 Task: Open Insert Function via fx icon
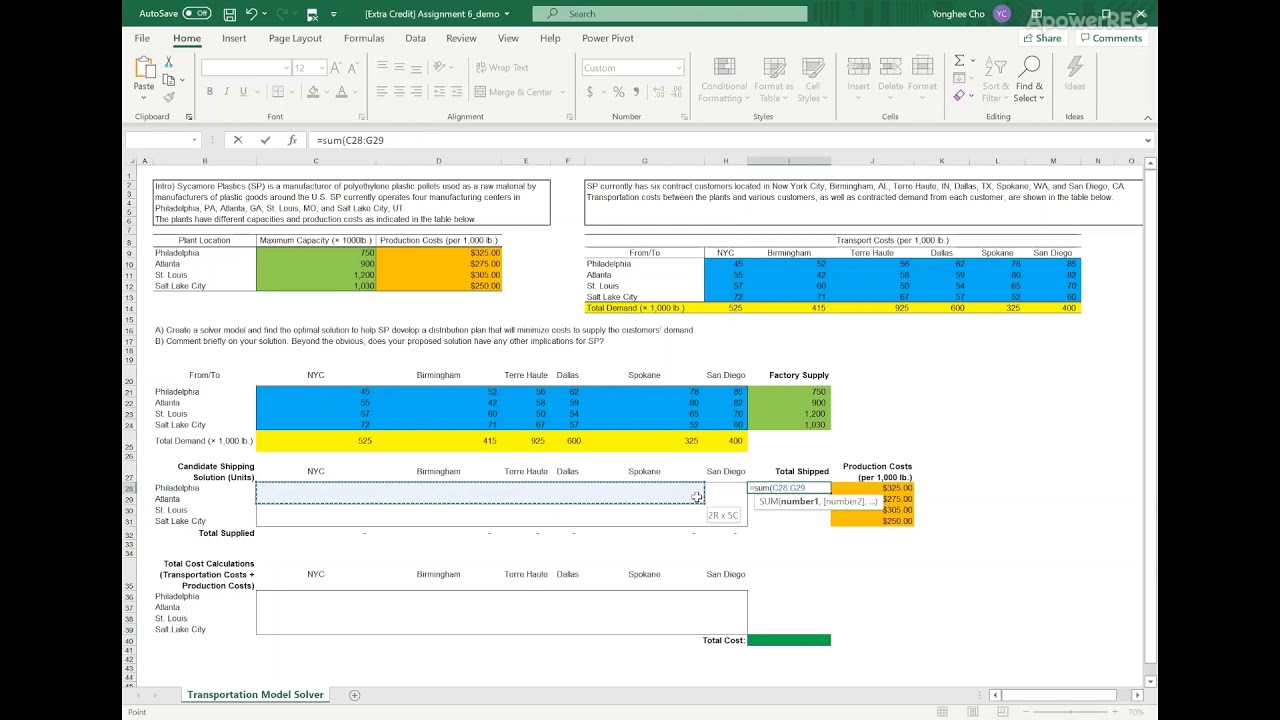(x=292, y=140)
